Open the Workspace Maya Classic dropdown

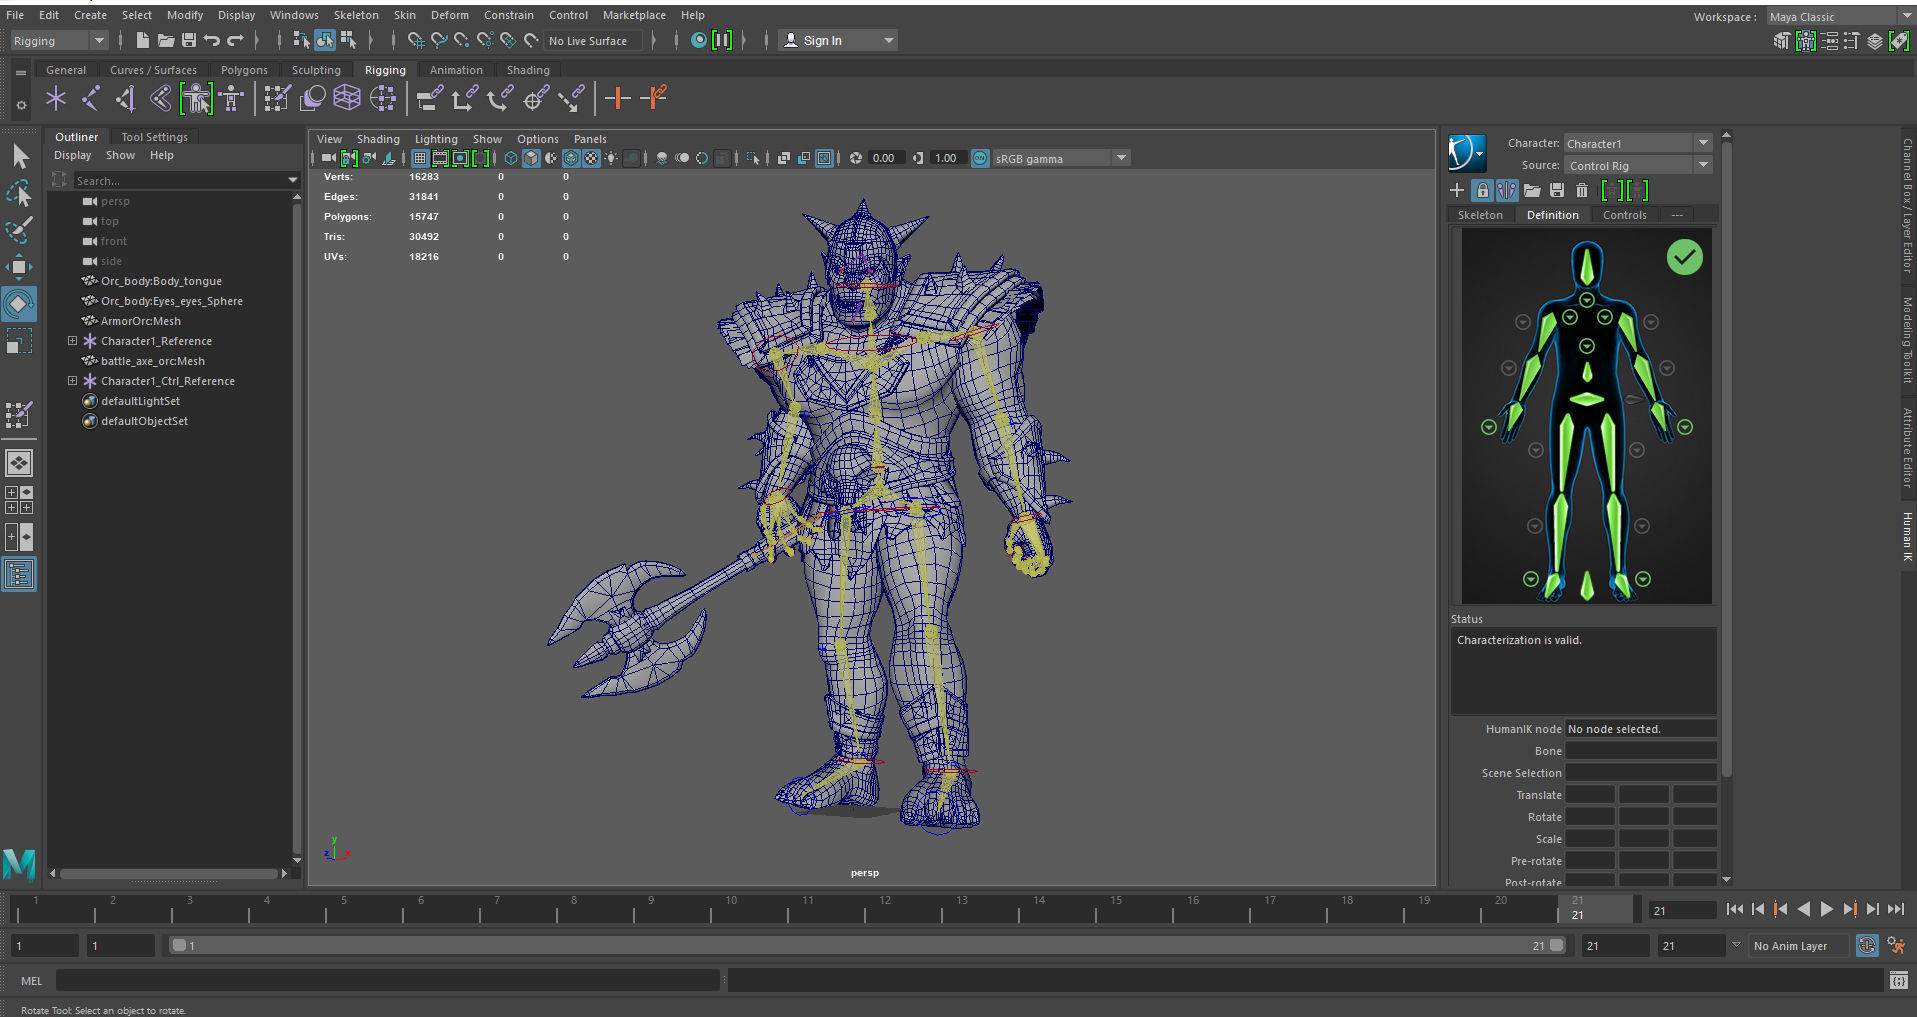[1840, 16]
